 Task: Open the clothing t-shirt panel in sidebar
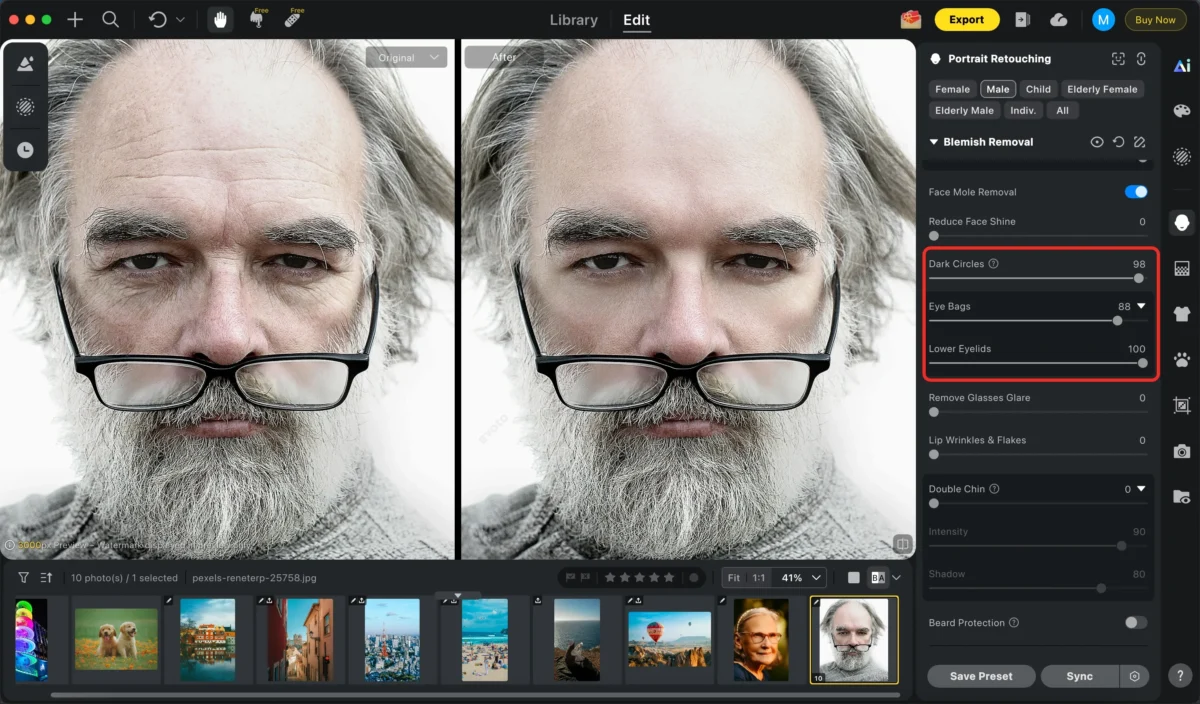(1181, 314)
